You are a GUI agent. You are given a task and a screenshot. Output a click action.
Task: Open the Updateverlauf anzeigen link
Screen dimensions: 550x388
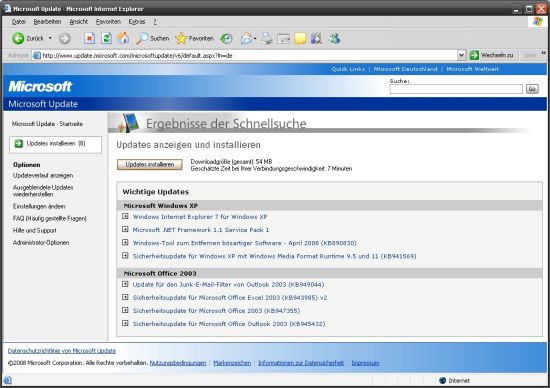[43, 175]
